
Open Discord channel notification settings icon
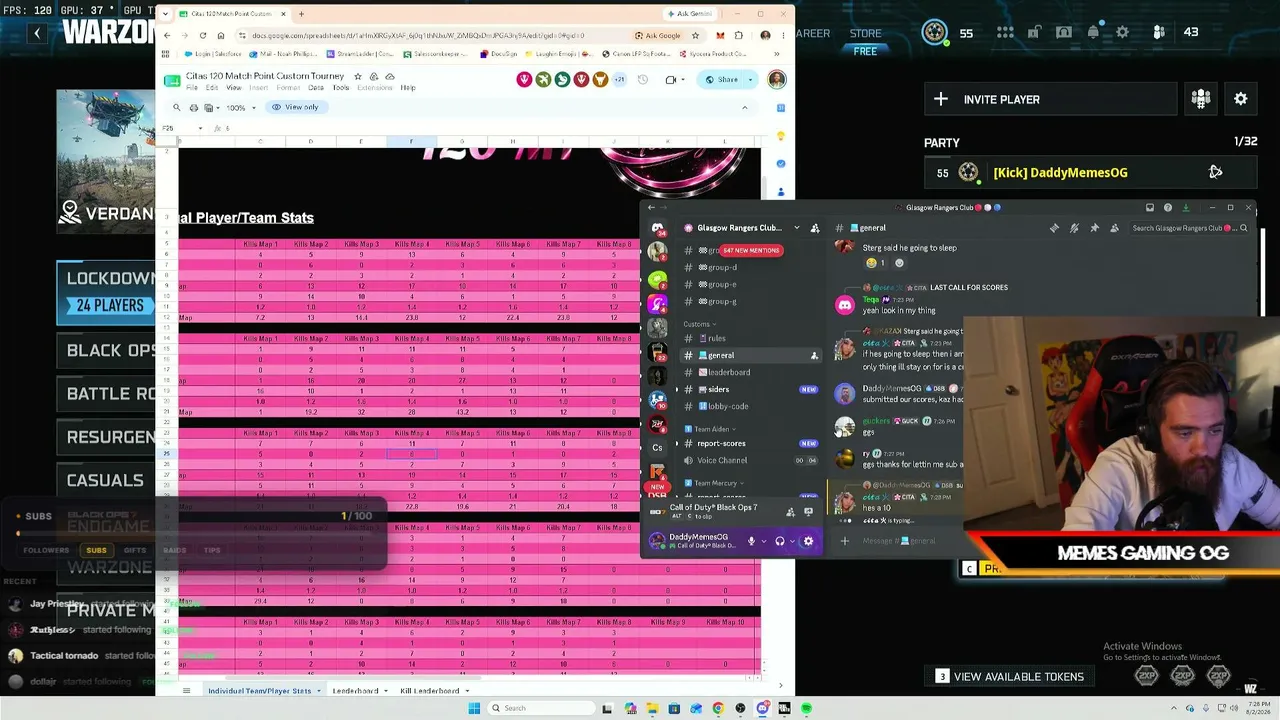click(1074, 228)
